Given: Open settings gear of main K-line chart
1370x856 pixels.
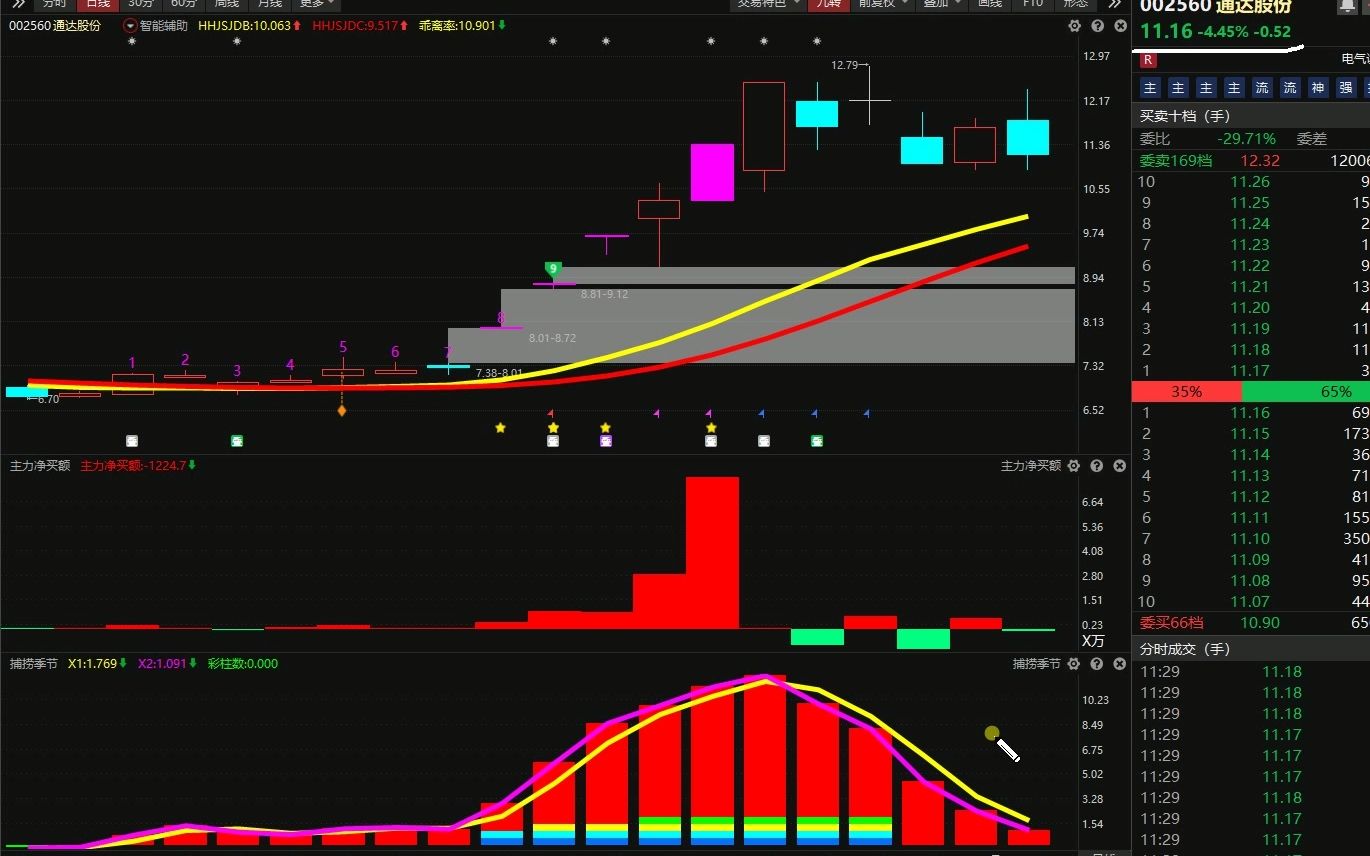Looking at the screenshot, I should click(x=1074, y=26).
